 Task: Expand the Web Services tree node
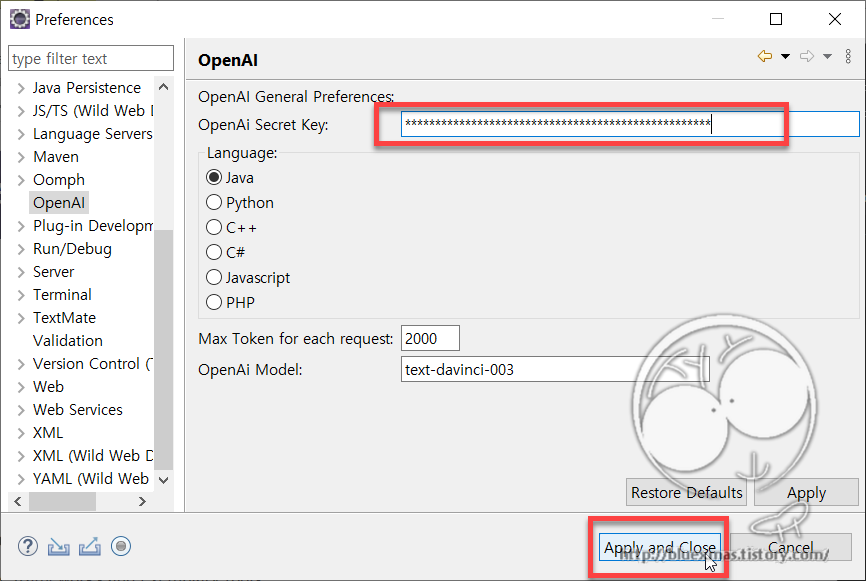tap(21, 410)
